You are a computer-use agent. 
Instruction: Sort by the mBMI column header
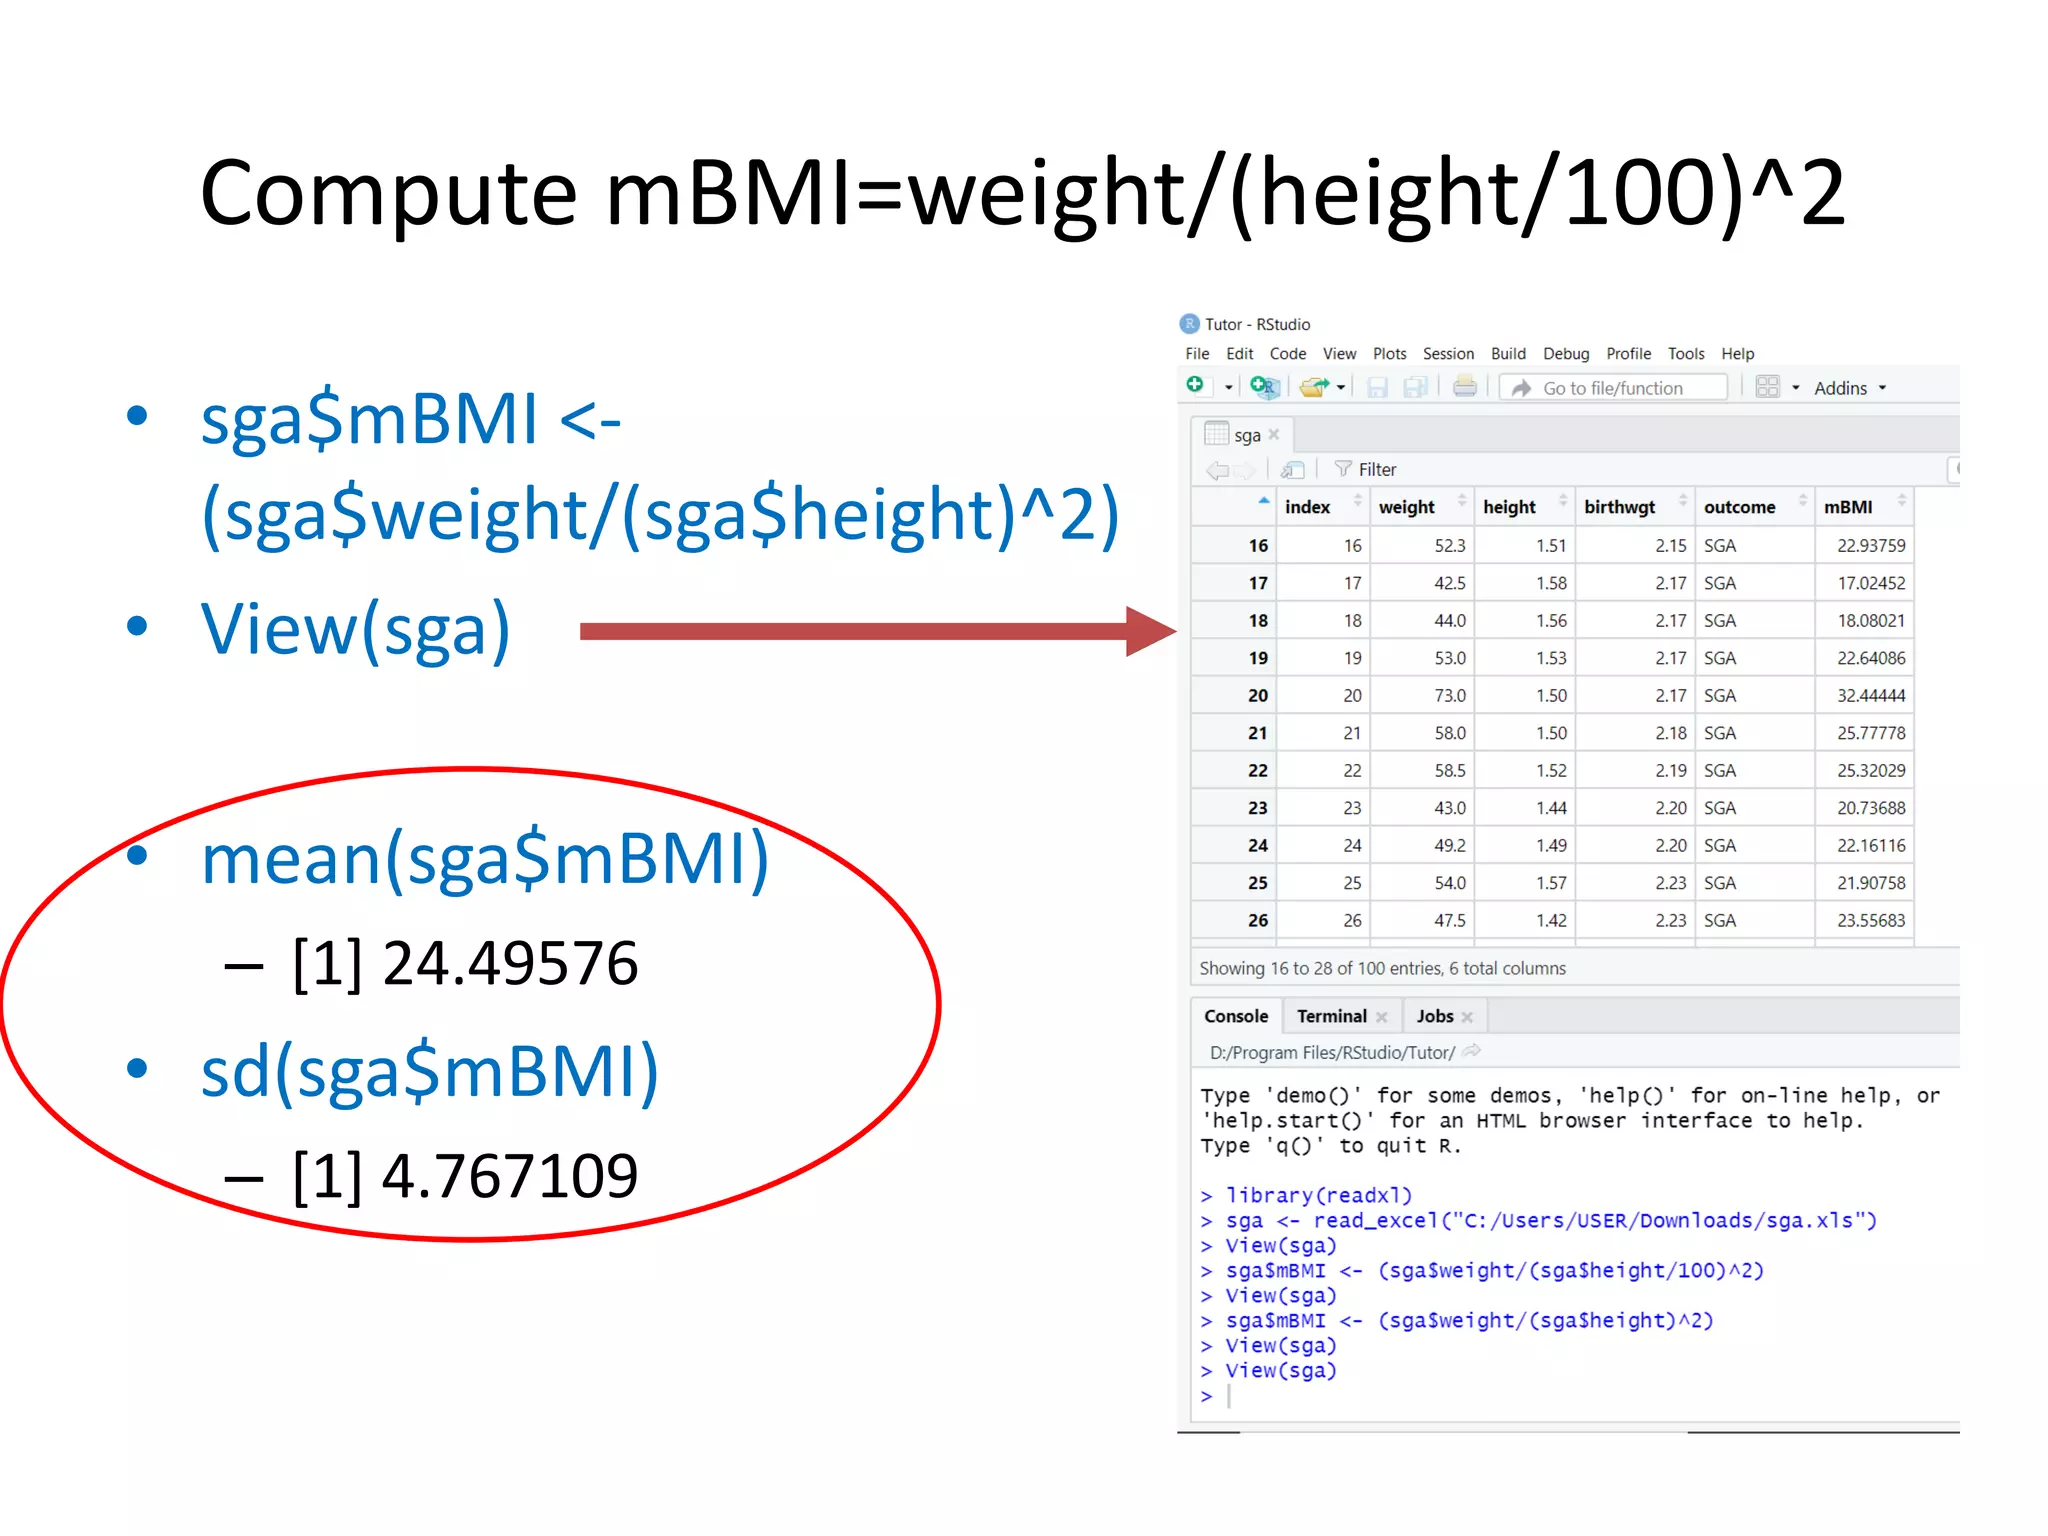(1864, 507)
